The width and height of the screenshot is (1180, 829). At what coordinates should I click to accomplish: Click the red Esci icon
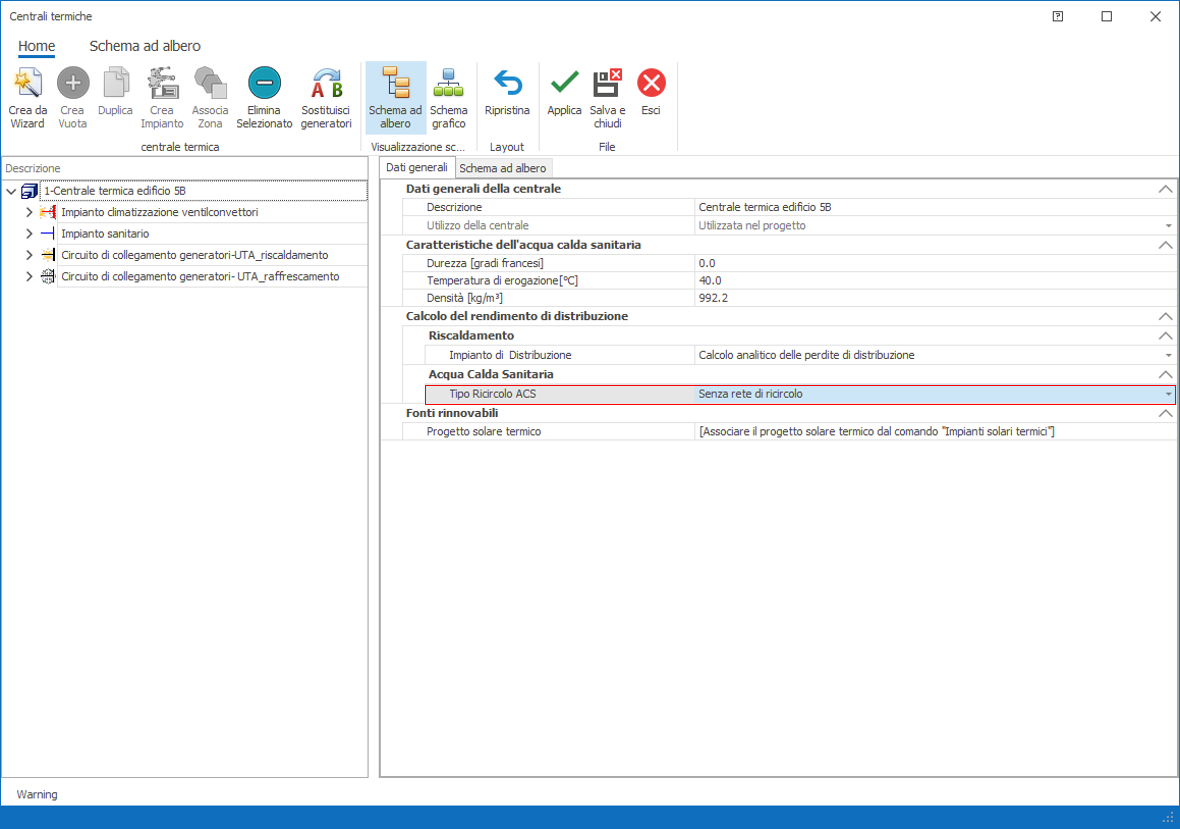click(x=651, y=83)
